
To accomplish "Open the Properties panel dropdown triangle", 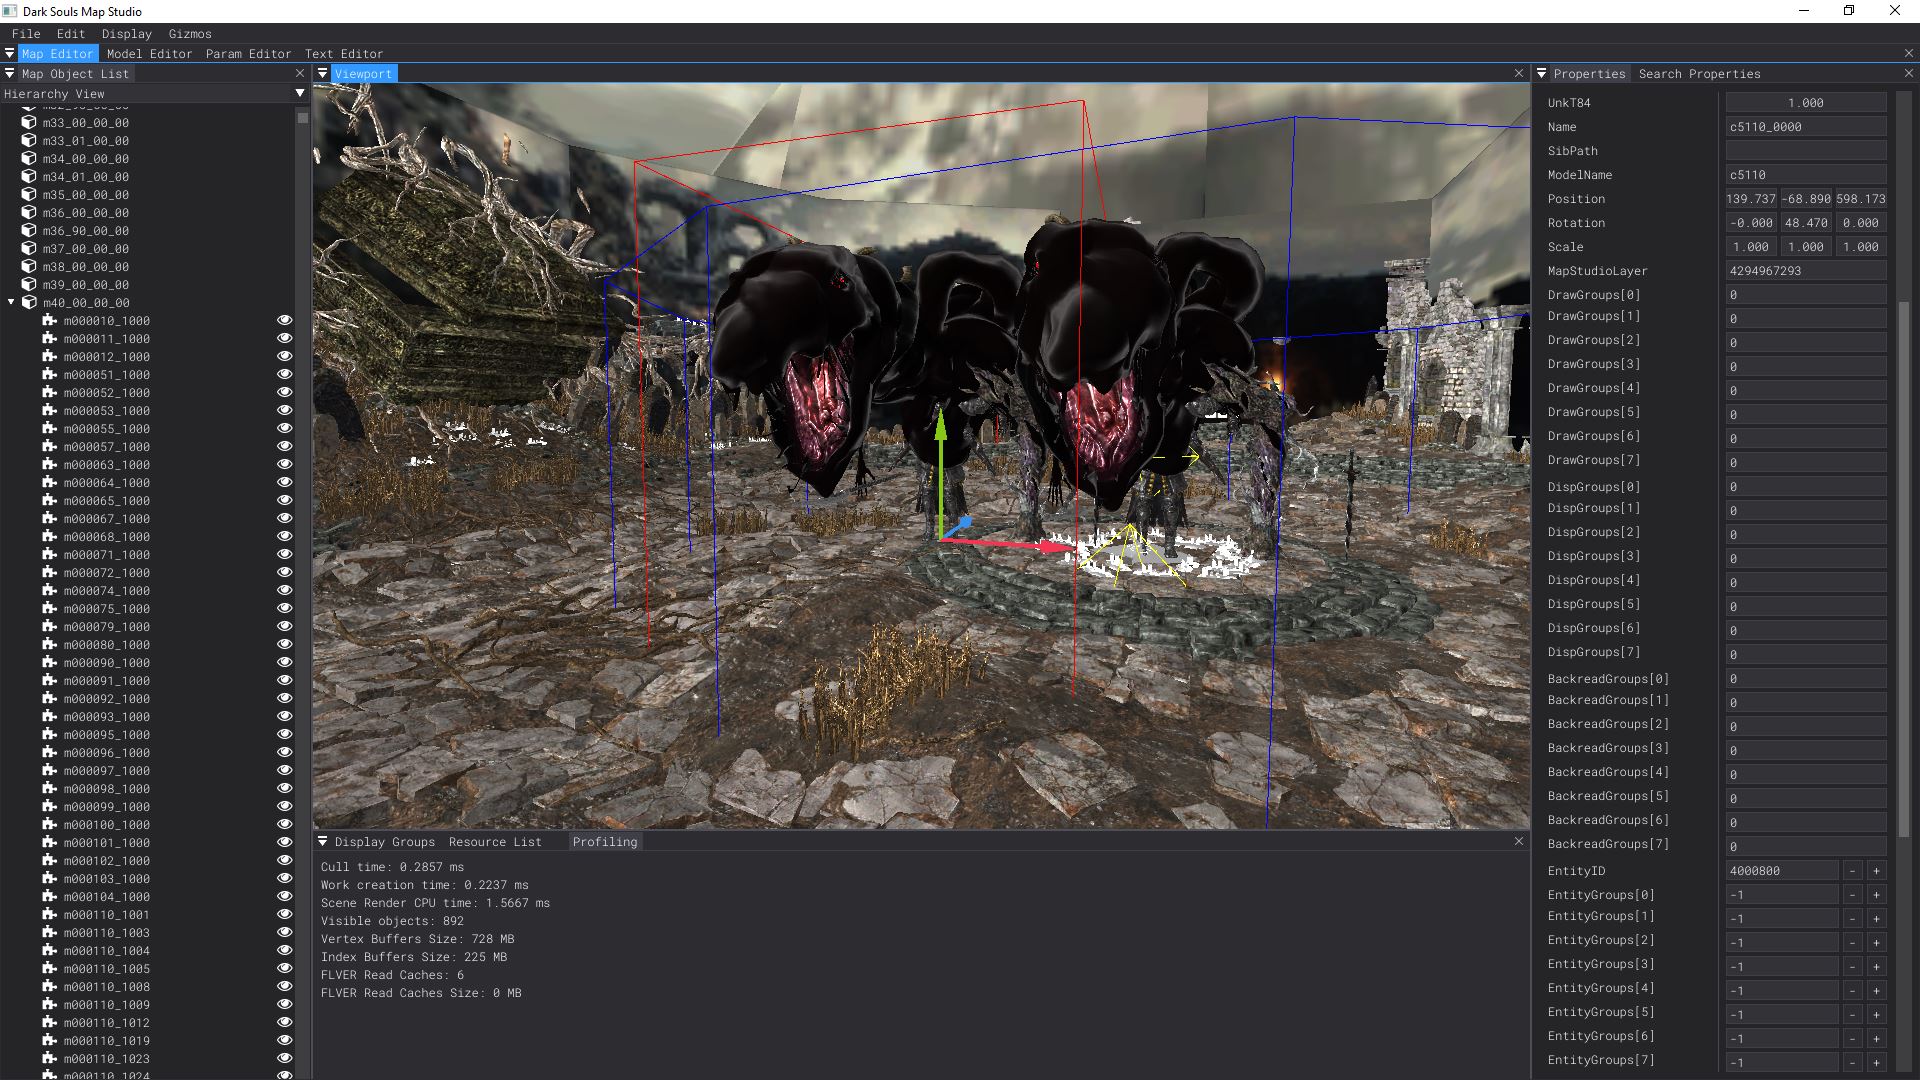I will tap(1541, 74).
